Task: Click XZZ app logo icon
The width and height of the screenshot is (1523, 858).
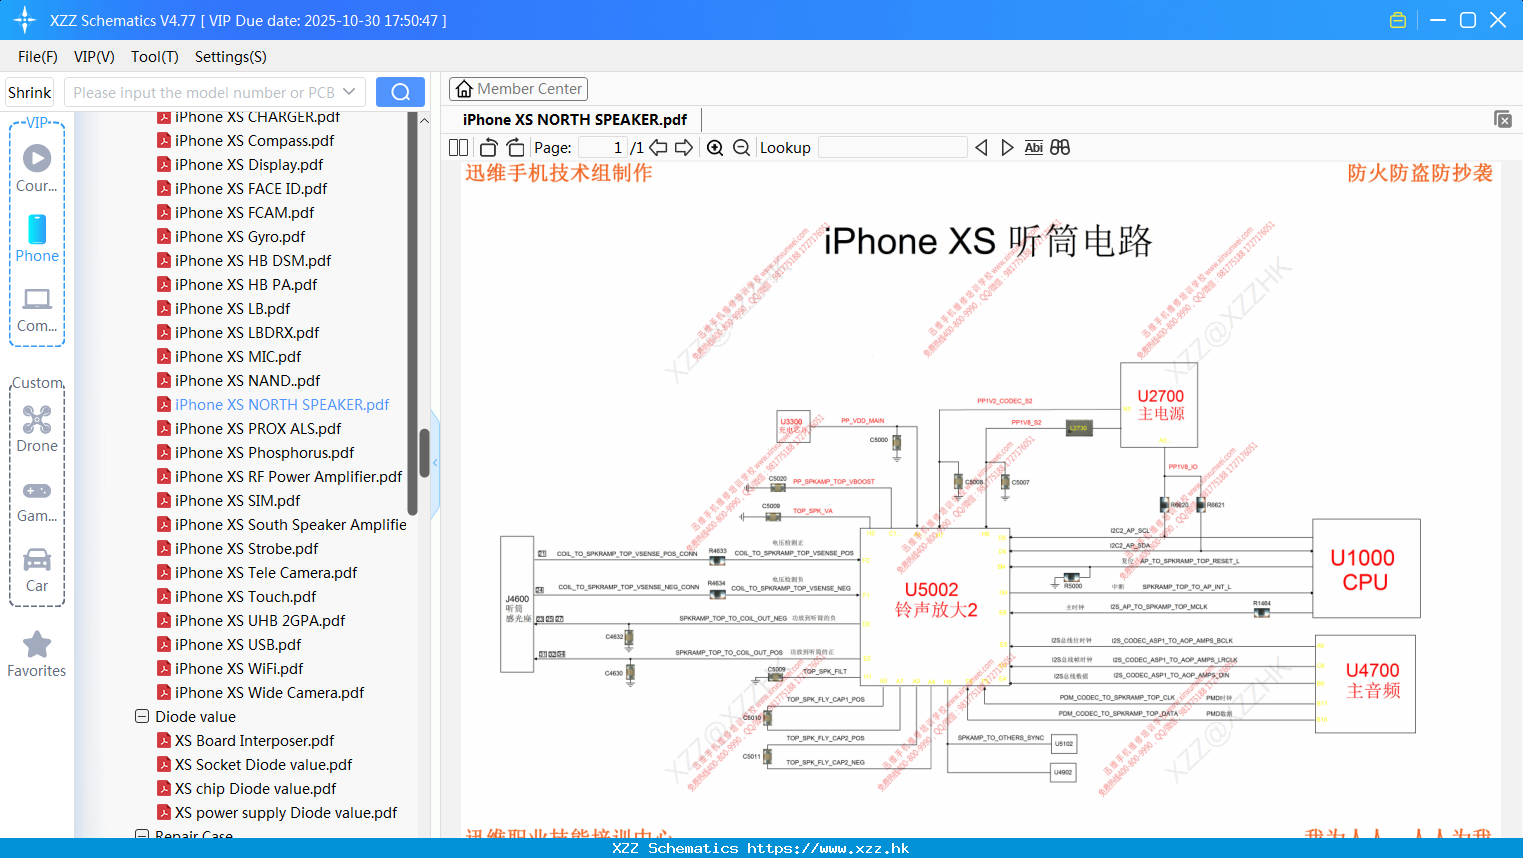Action: (x=25, y=20)
